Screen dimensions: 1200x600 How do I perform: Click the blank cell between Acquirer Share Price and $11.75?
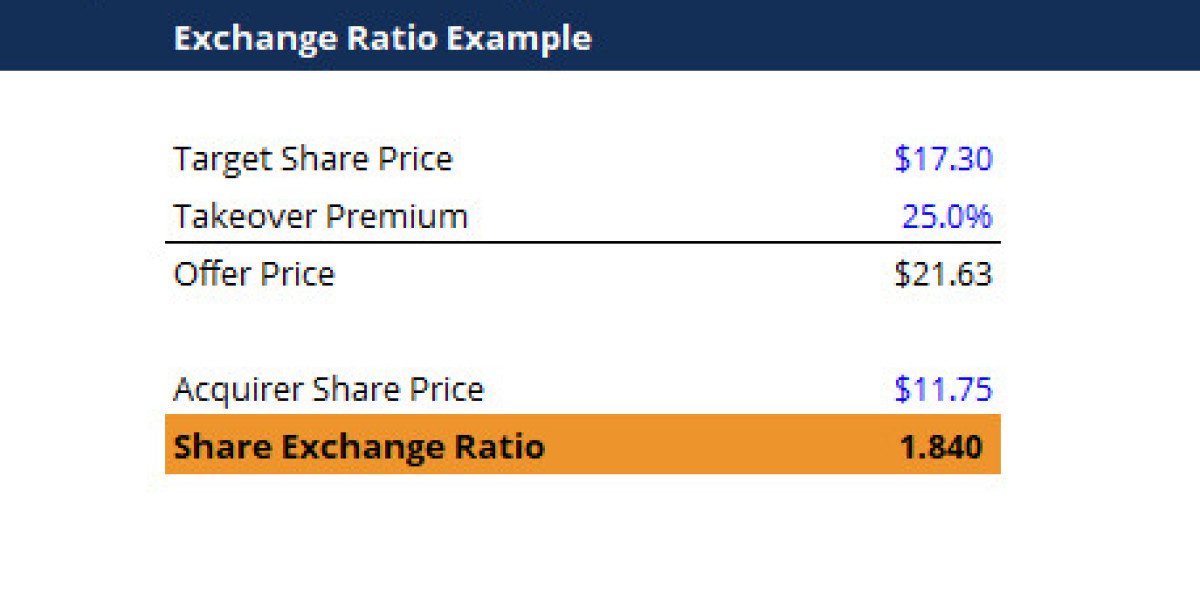pyautogui.click(x=690, y=389)
